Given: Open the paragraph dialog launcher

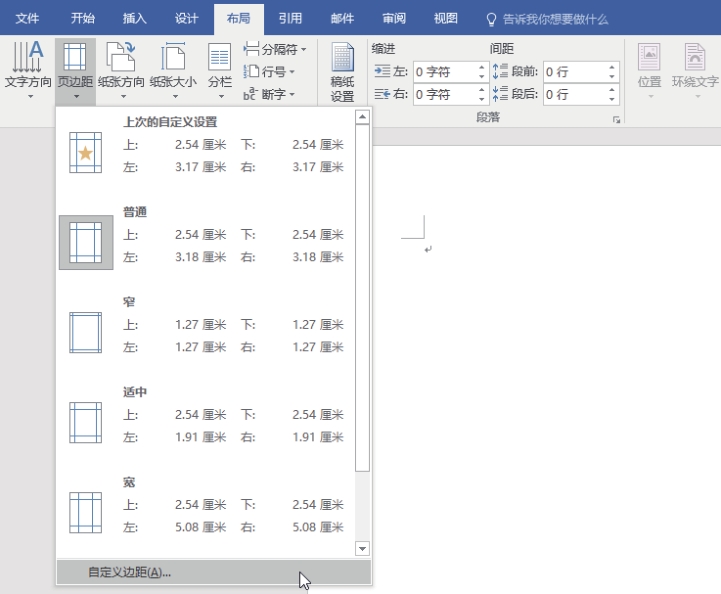Looking at the screenshot, I should (616, 120).
